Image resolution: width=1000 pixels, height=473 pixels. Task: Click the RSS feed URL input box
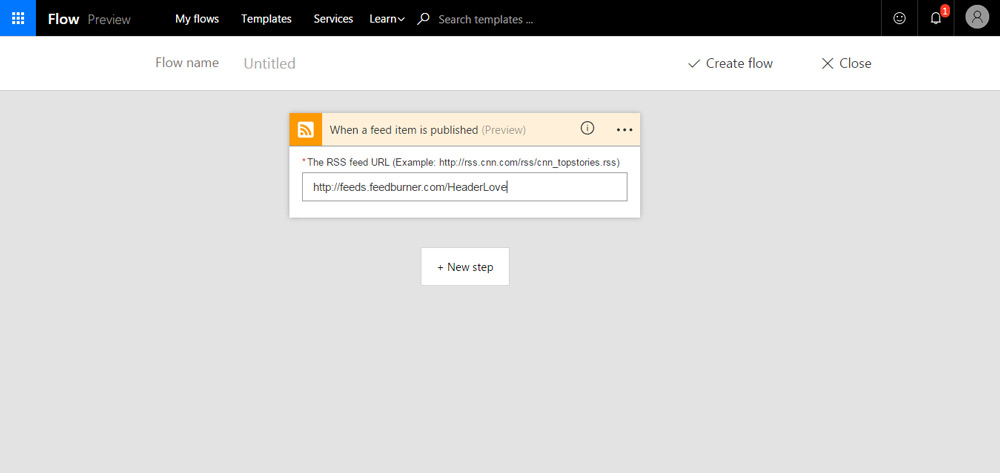coord(464,187)
